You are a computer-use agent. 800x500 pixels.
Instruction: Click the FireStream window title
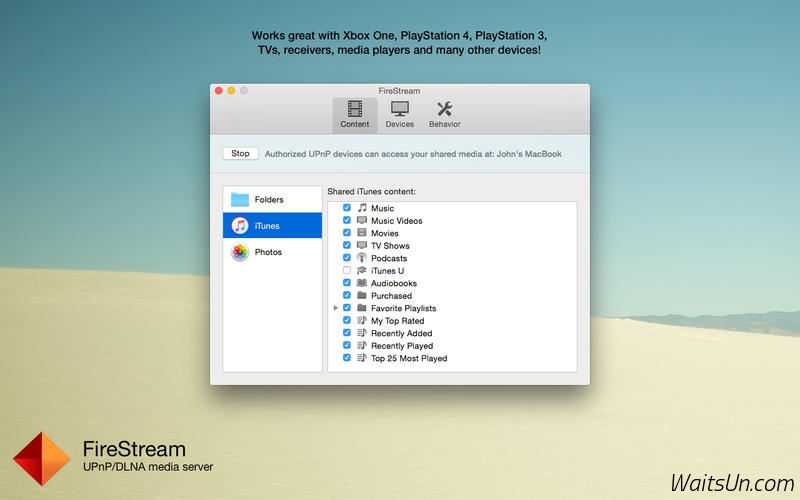pyautogui.click(x=399, y=91)
